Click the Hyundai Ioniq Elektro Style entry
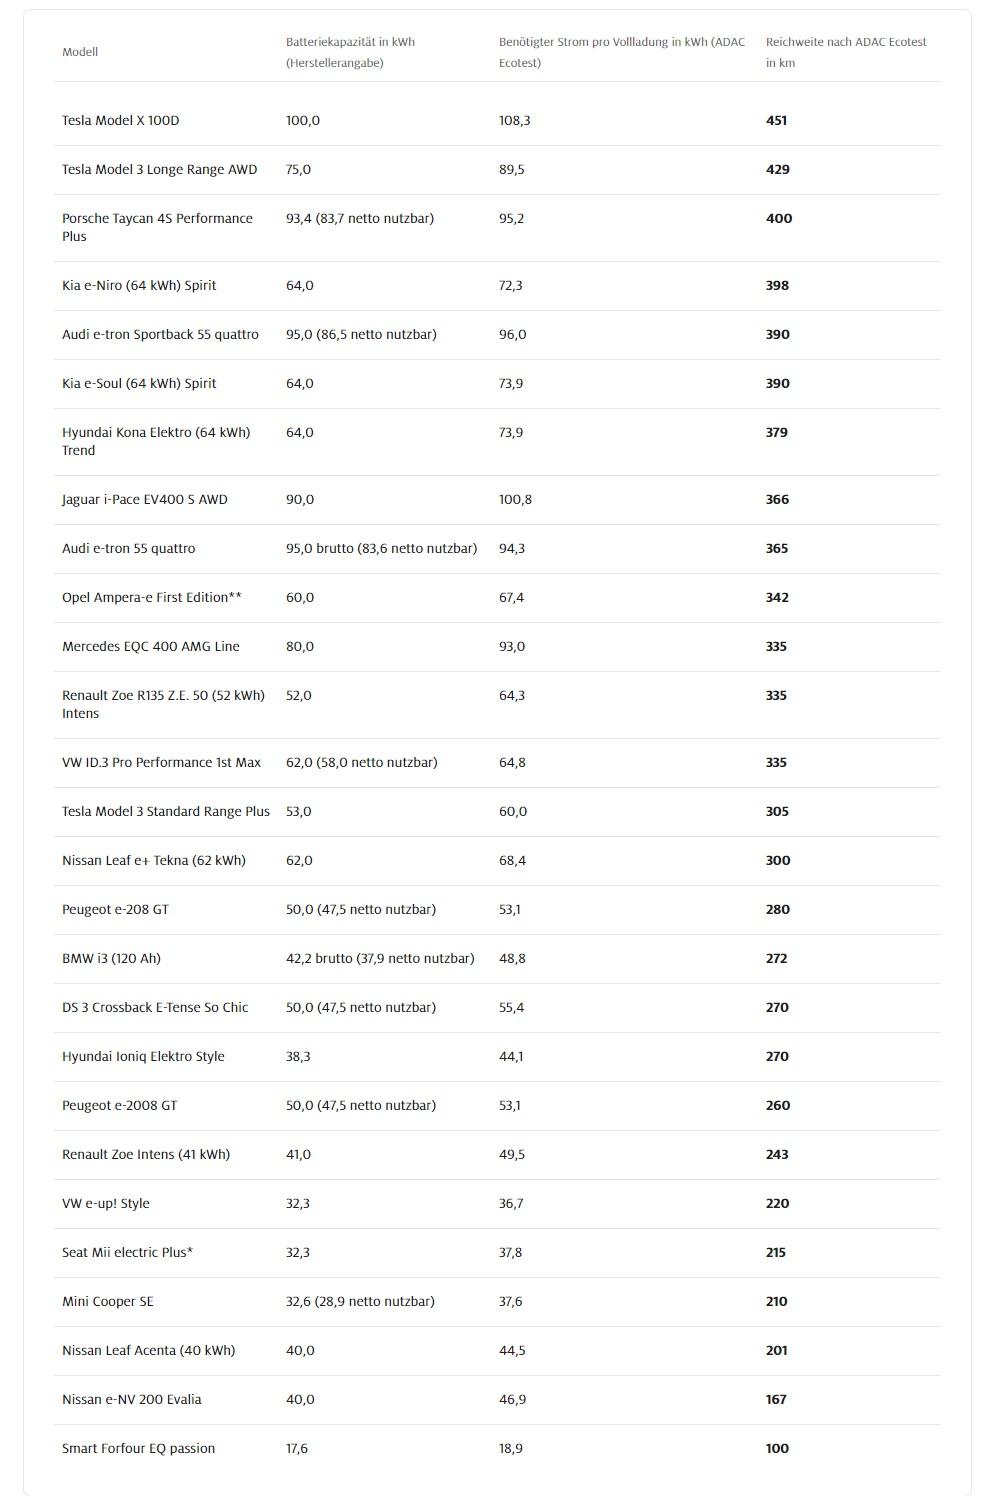Image resolution: width=990 pixels, height=1496 pixels. point(143,1056)
